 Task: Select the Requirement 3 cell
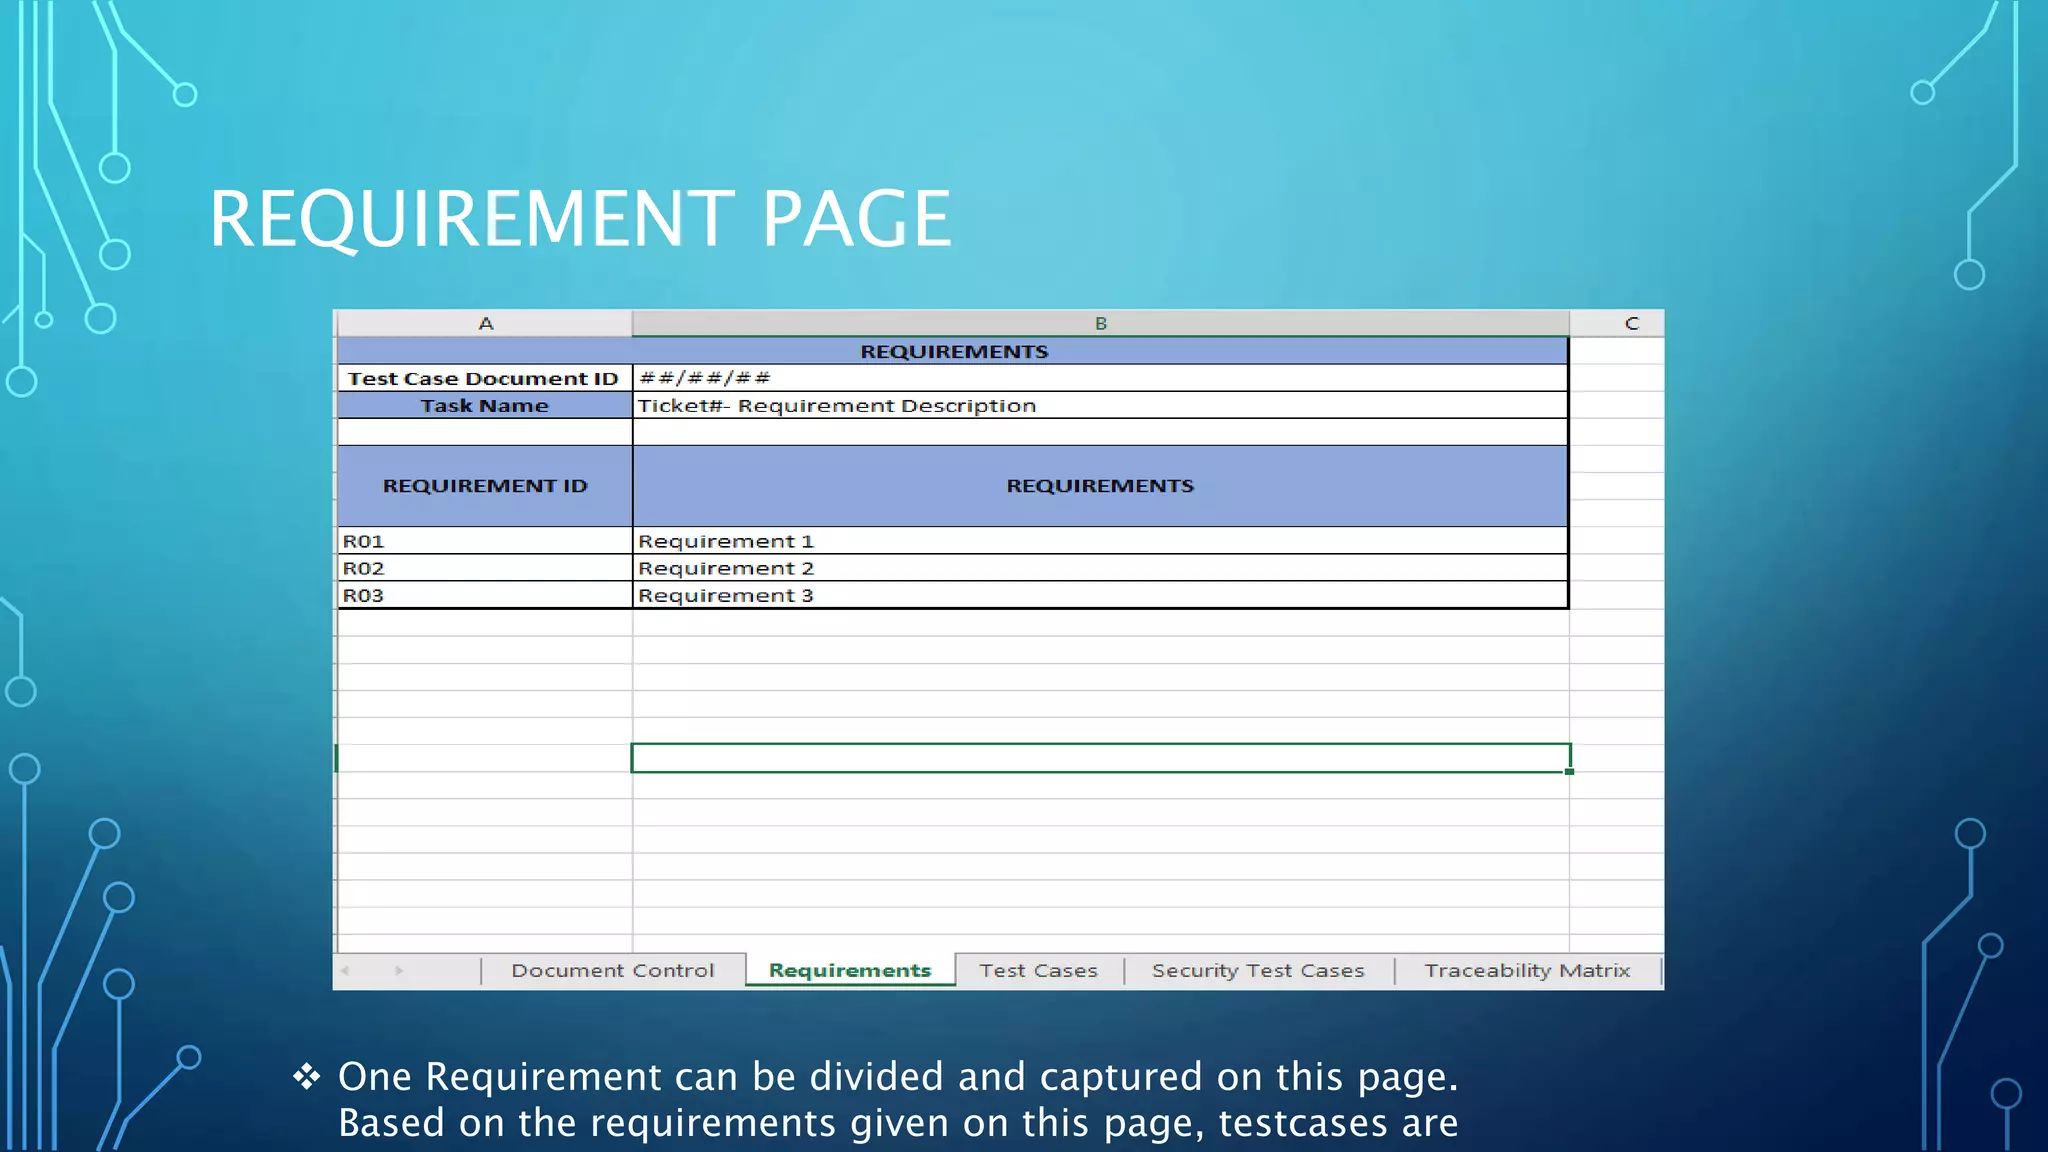click(1100, 595)
